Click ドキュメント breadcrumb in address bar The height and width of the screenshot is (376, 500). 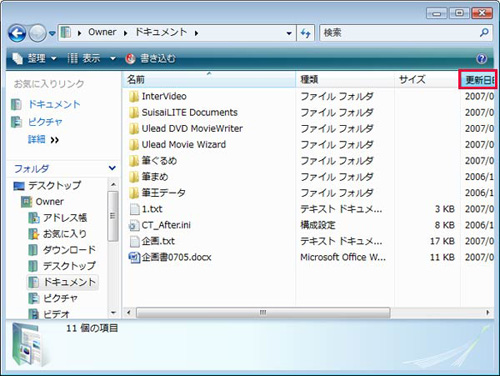pos(161,32)
